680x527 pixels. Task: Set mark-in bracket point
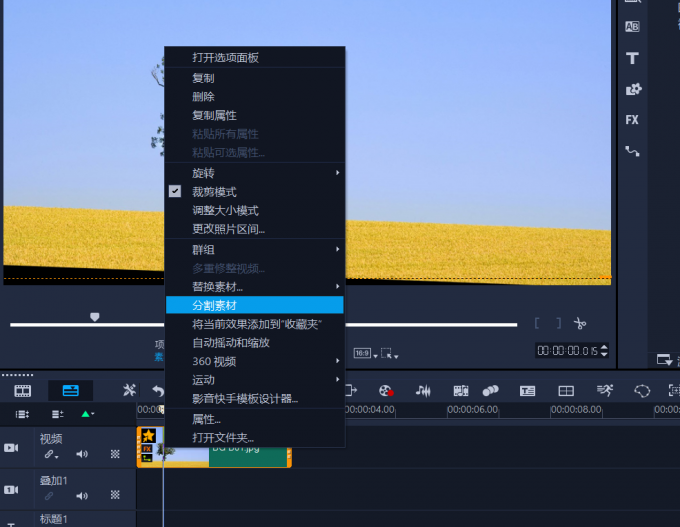click(537, 323)
